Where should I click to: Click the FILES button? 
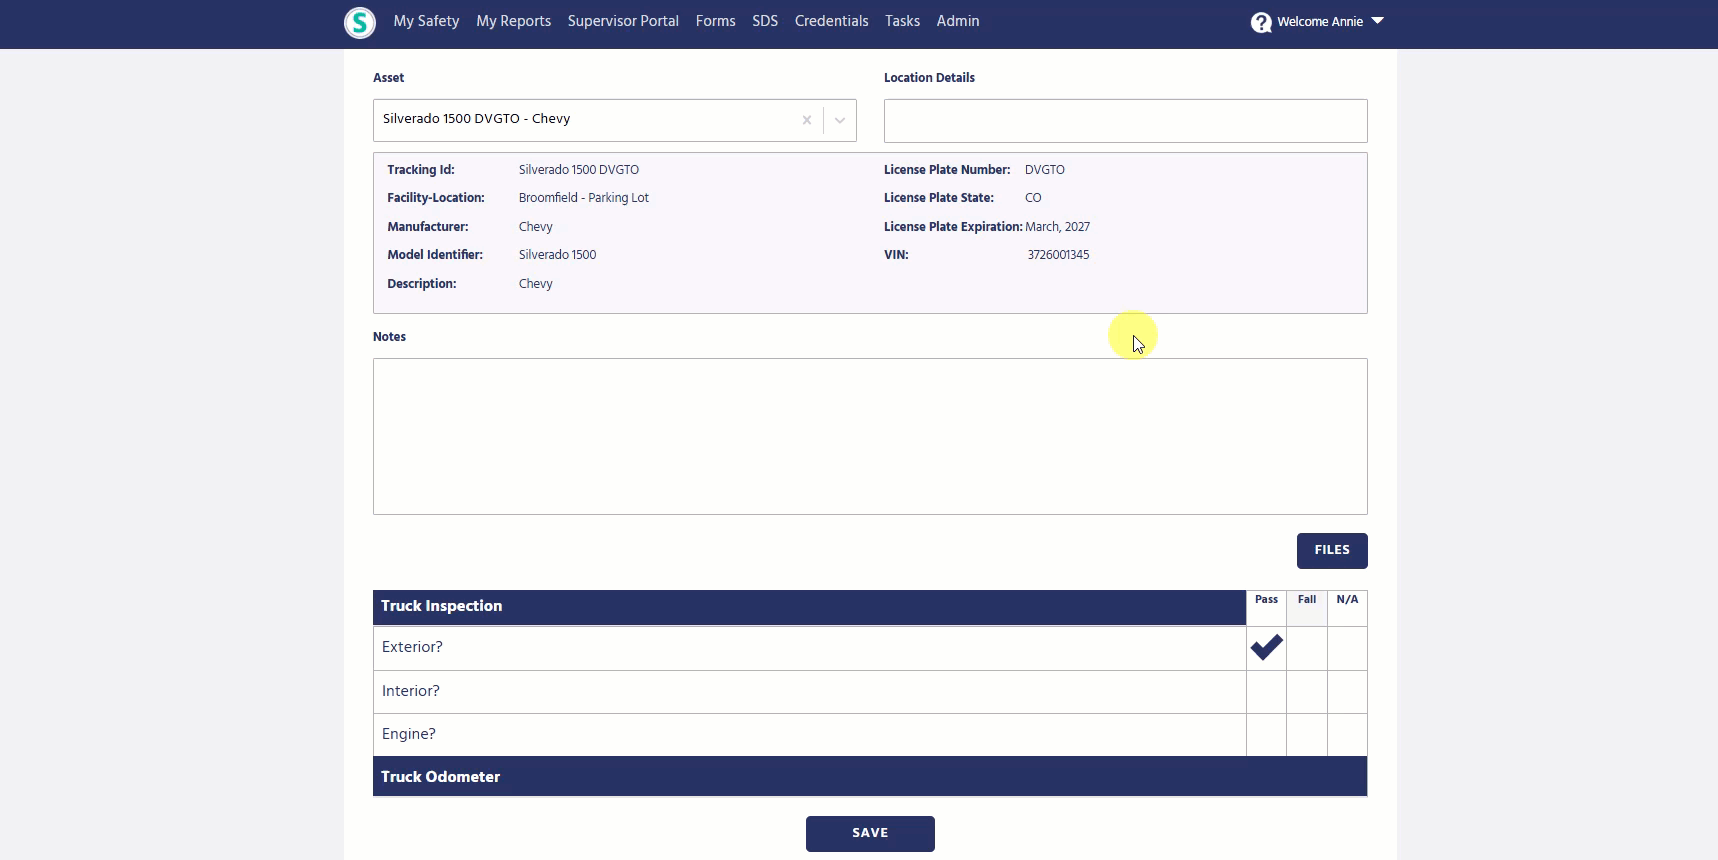tap(1332, 551)
